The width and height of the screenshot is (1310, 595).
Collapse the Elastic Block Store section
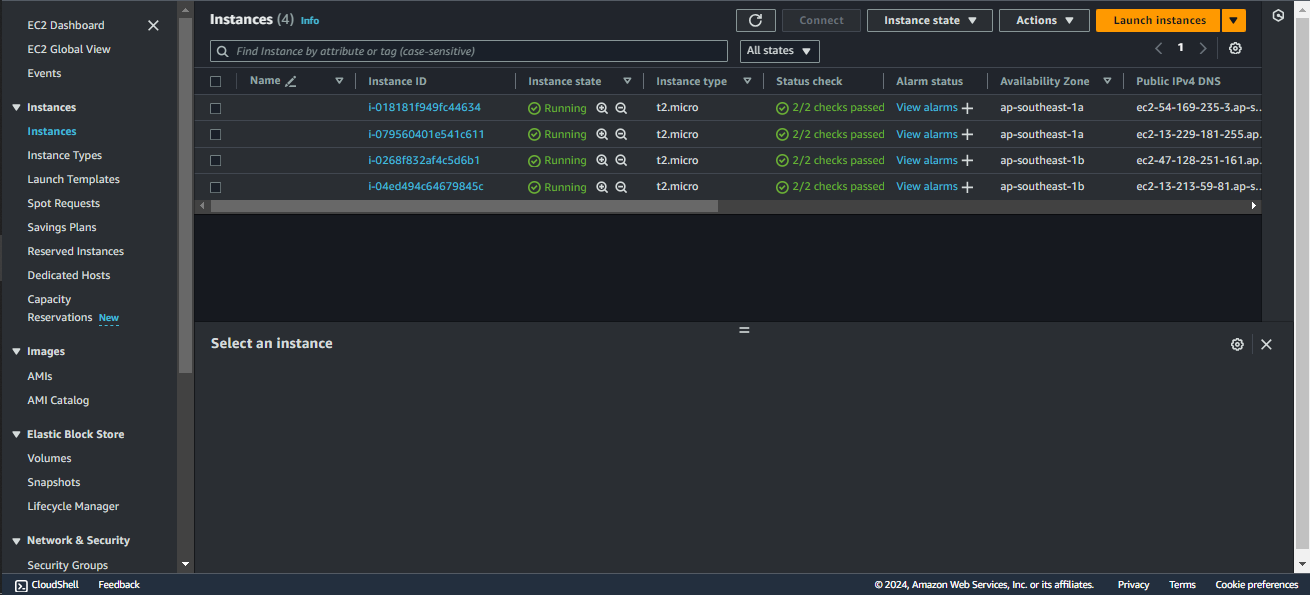pyautogui.click(x=16, y=434)
